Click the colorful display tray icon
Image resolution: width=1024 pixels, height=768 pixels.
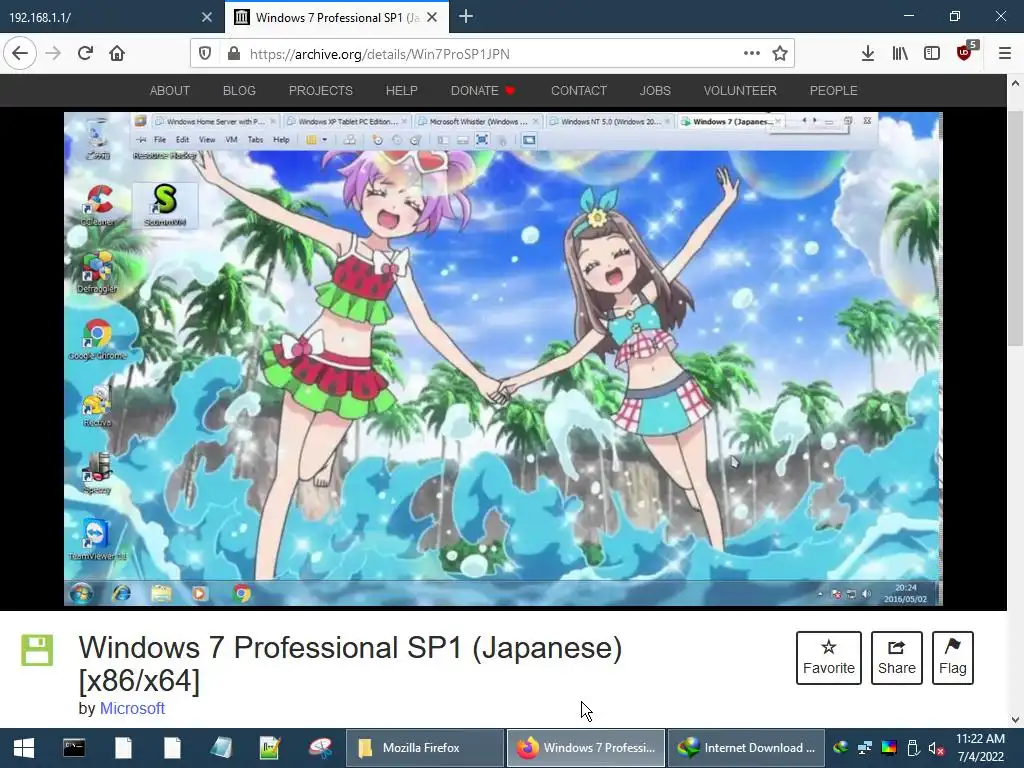[x=889, y=748]
